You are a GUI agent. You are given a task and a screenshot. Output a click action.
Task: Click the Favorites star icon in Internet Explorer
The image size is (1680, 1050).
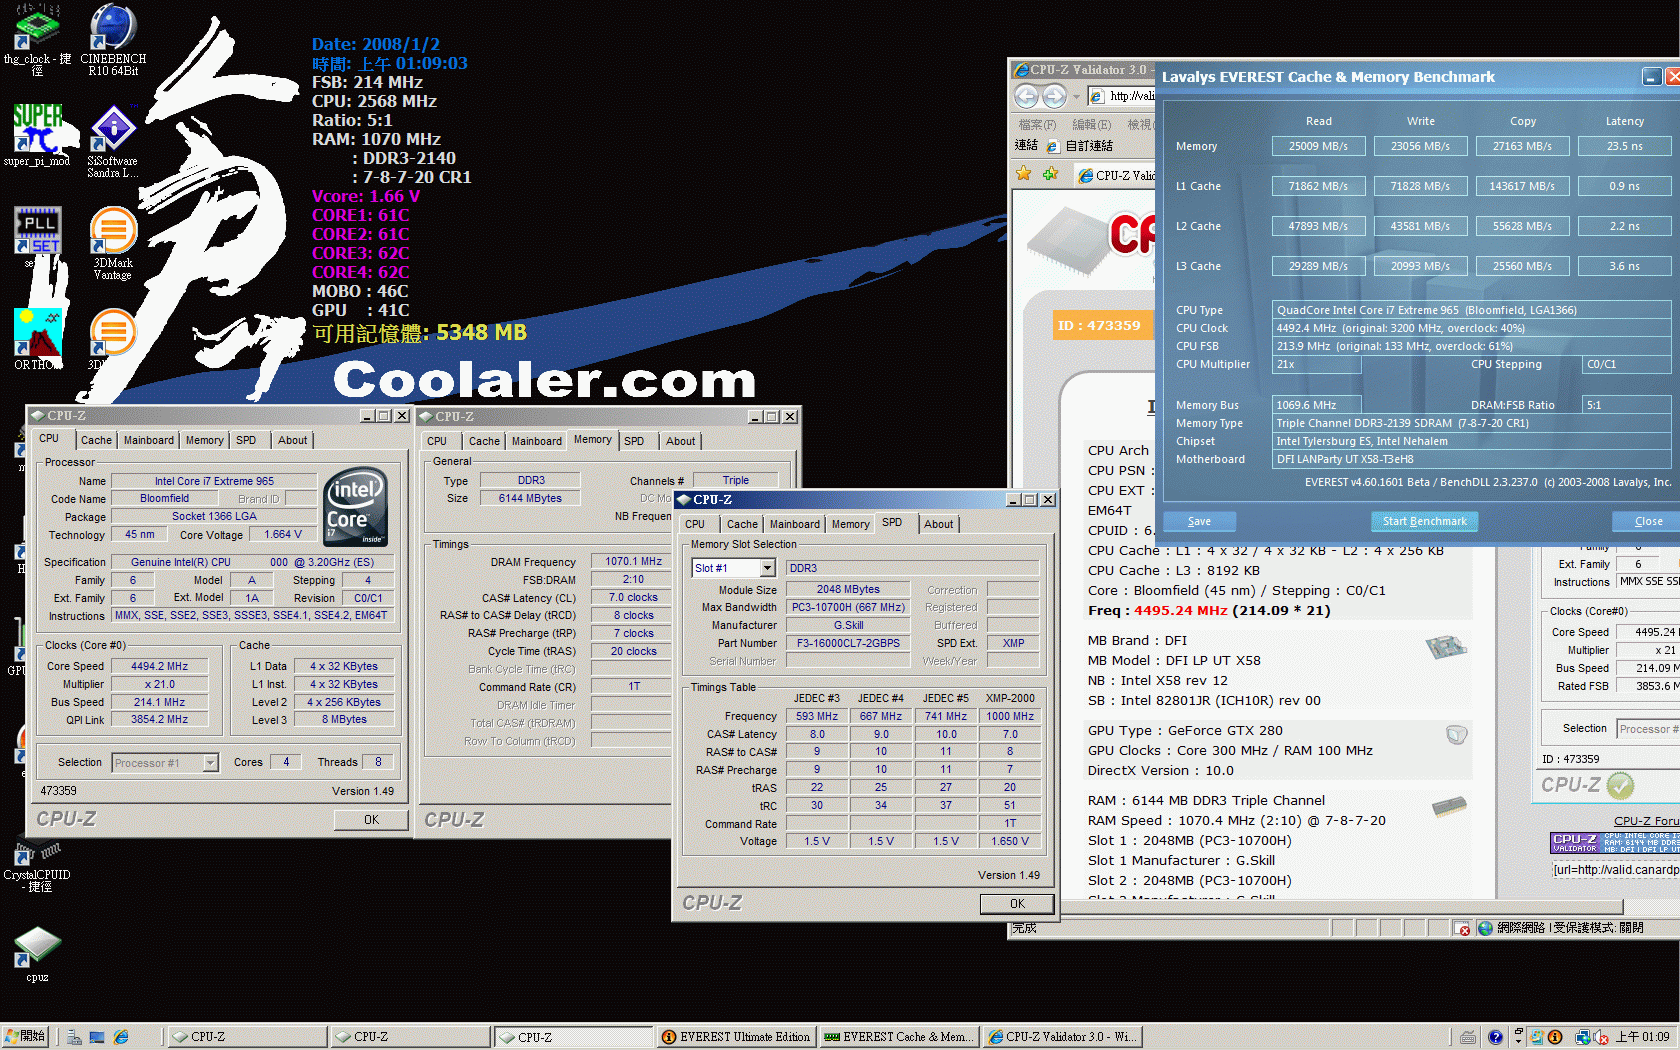coord(1024,174)
